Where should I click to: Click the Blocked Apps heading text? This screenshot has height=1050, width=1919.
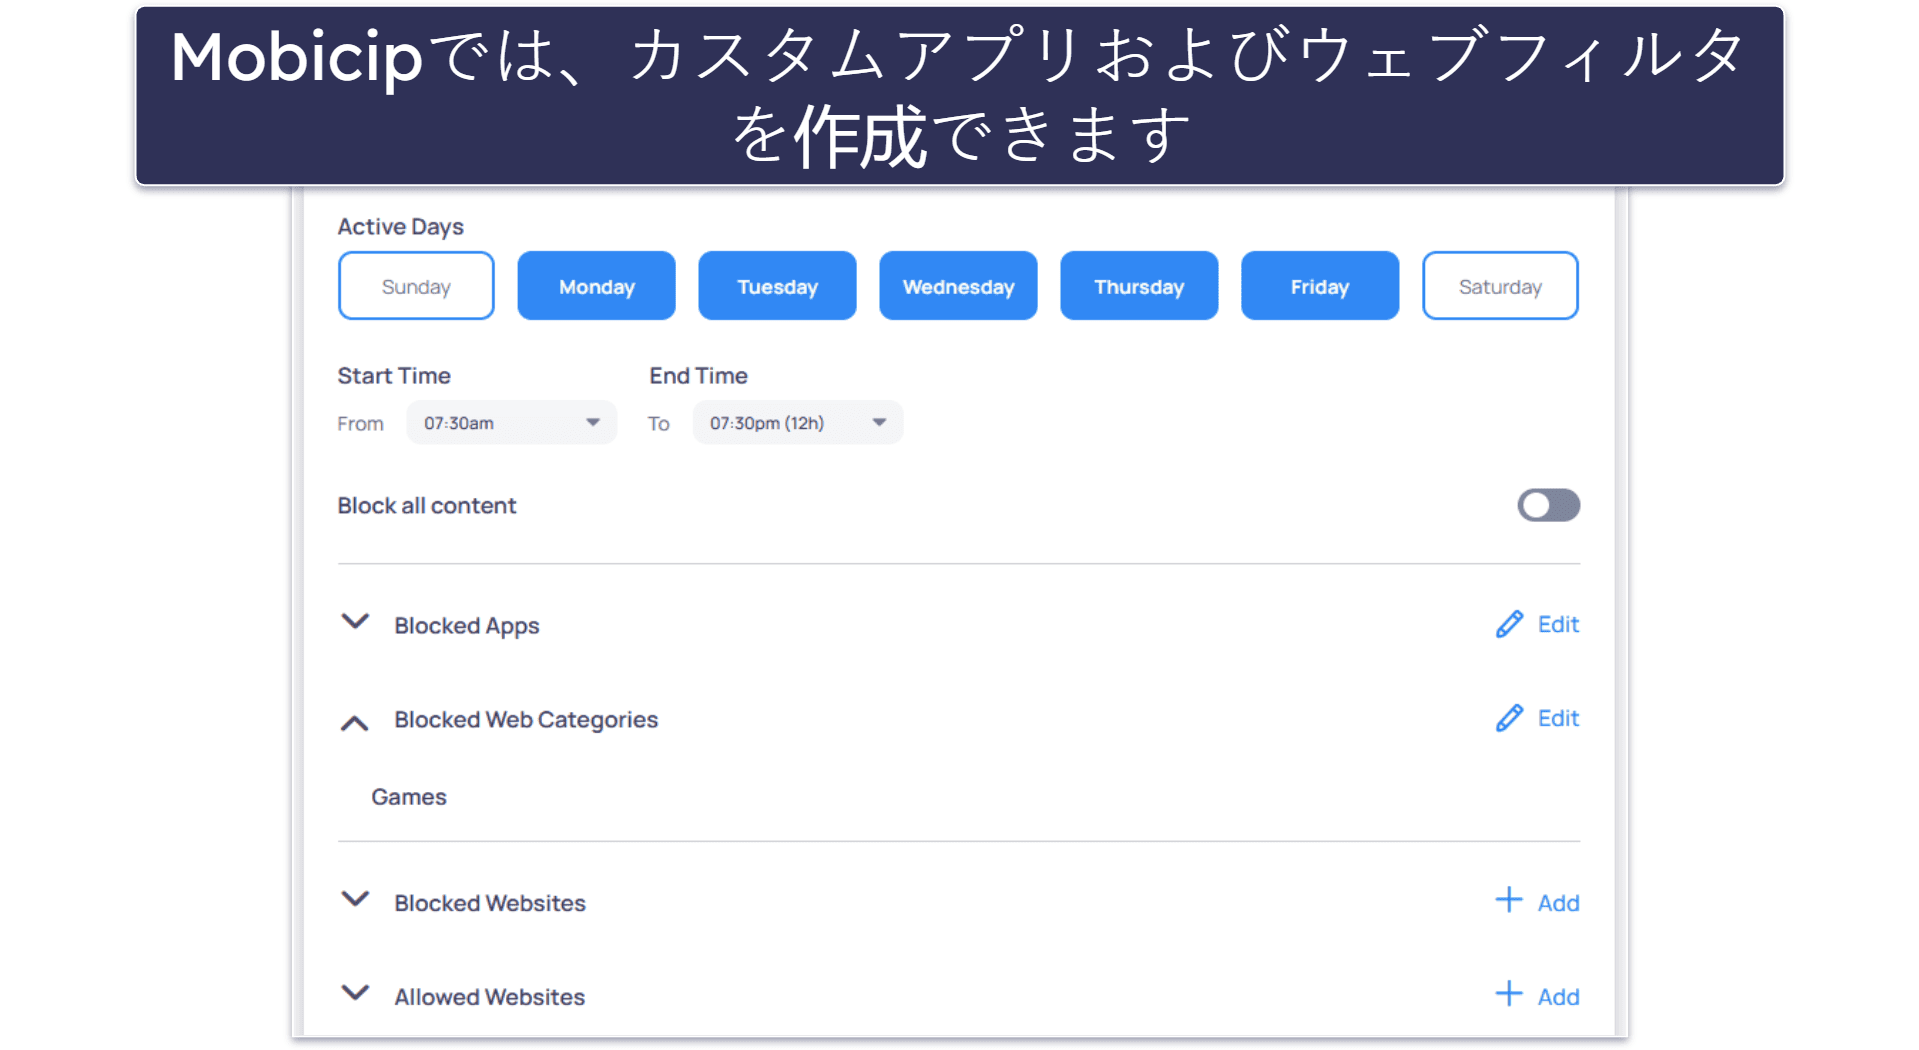[467, 626]
